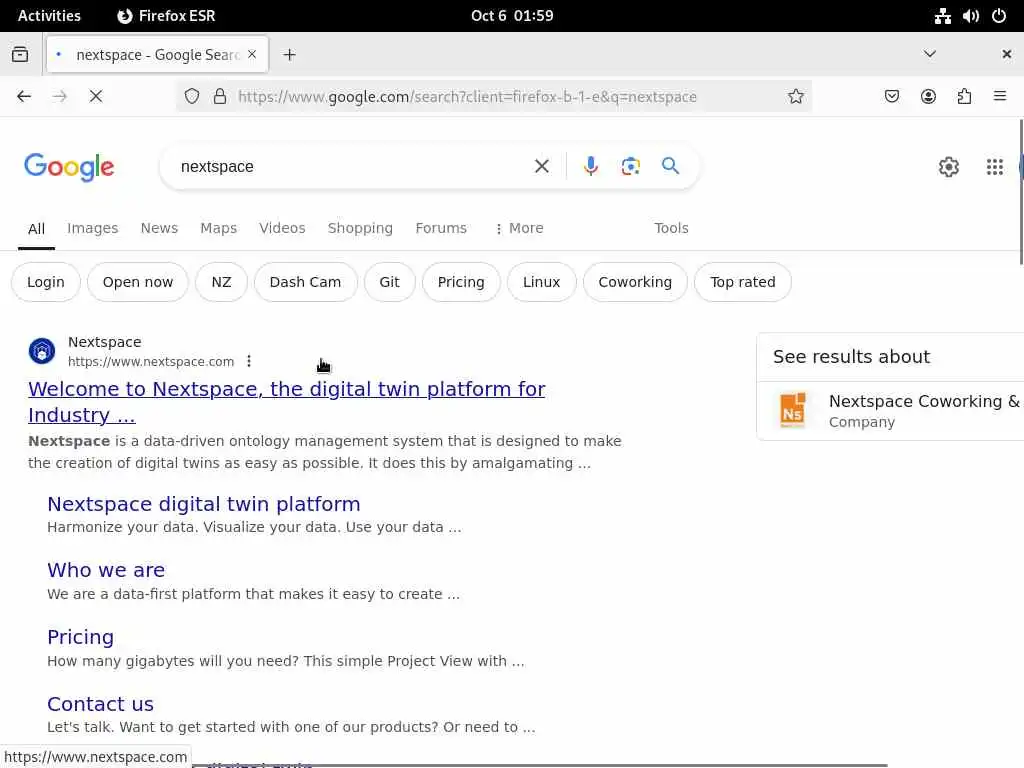Bookmark this page with star

point(795,97)
